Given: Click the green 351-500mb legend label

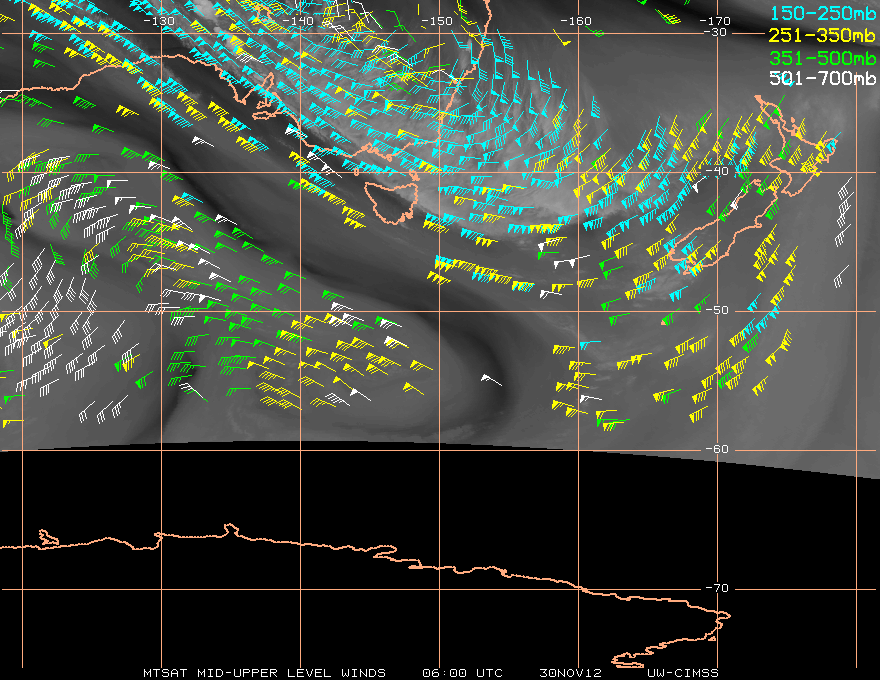Looking at the screenshot, I should point(822,58).
